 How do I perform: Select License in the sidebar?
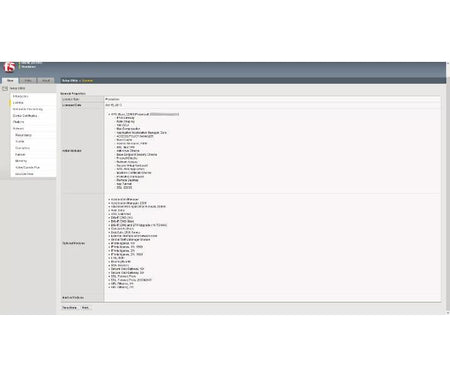pos(18,103)
